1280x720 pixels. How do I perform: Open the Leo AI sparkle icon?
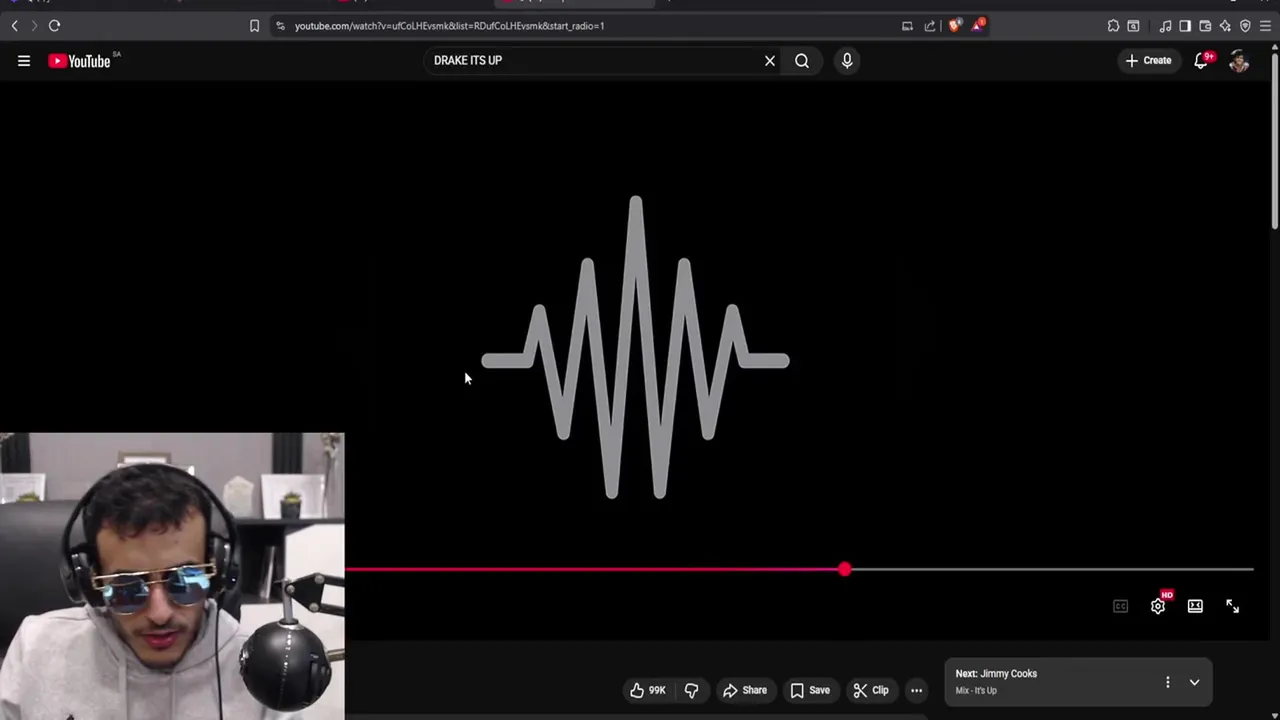click(1225, 26)
